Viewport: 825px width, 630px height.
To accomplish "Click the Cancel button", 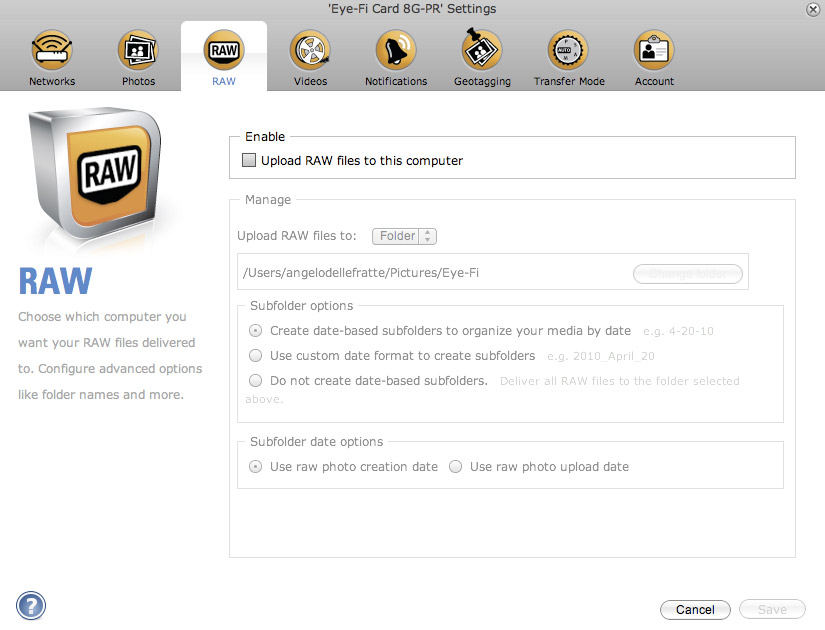I will [x=695, y=609].
